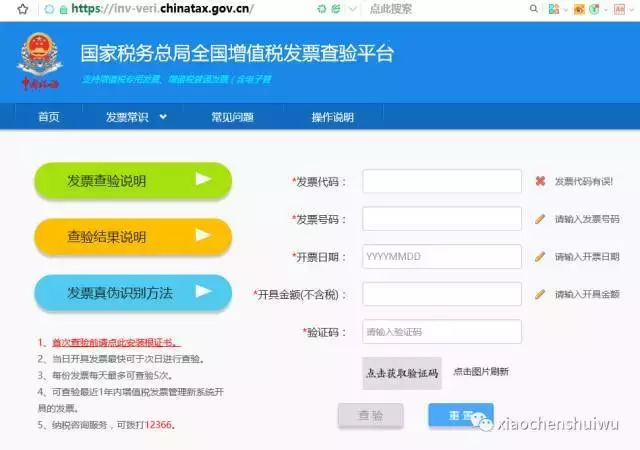Open the 发票常识 menu item
Viewport: 640px width, 450px height.
[x=127, y=117]
